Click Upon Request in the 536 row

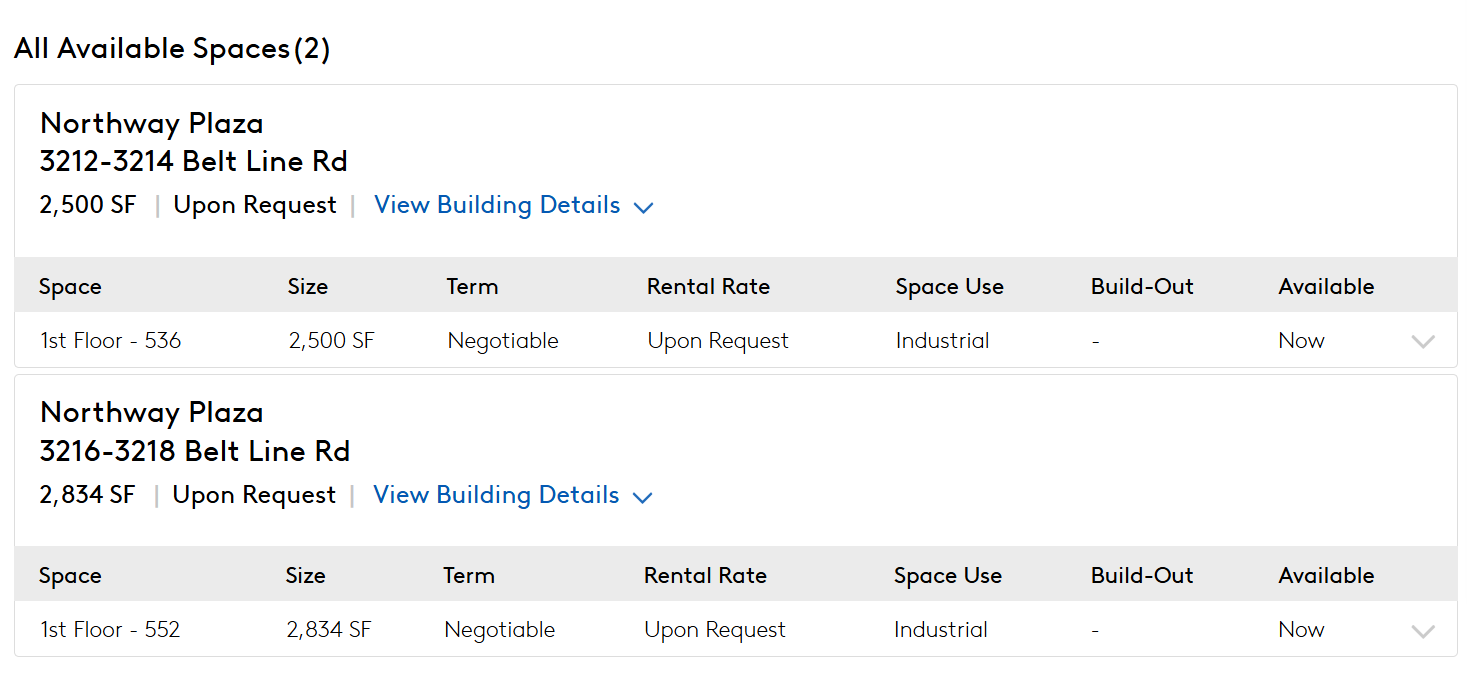click(x=718, y=340)
